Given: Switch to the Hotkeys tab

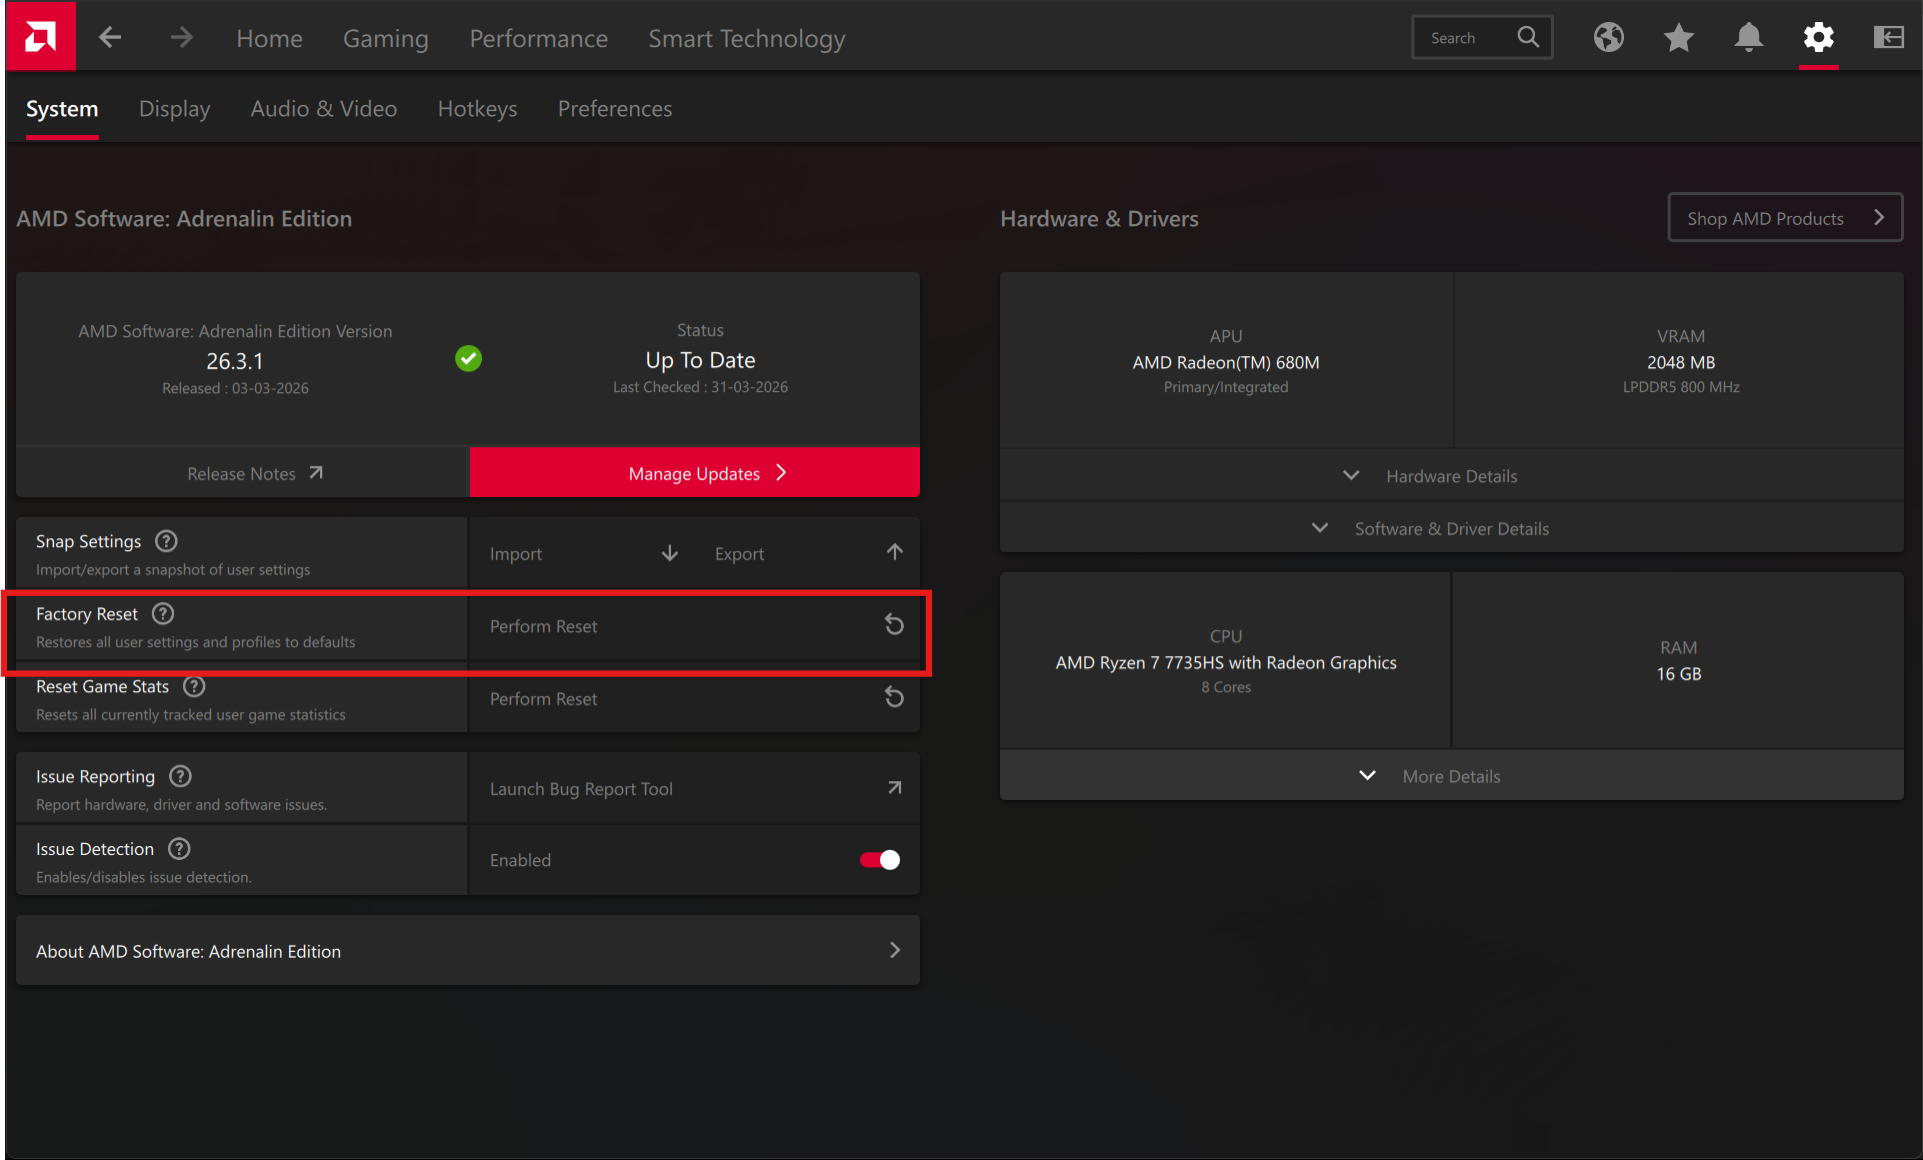Looking at the screenshot, I should click(478, 109).
